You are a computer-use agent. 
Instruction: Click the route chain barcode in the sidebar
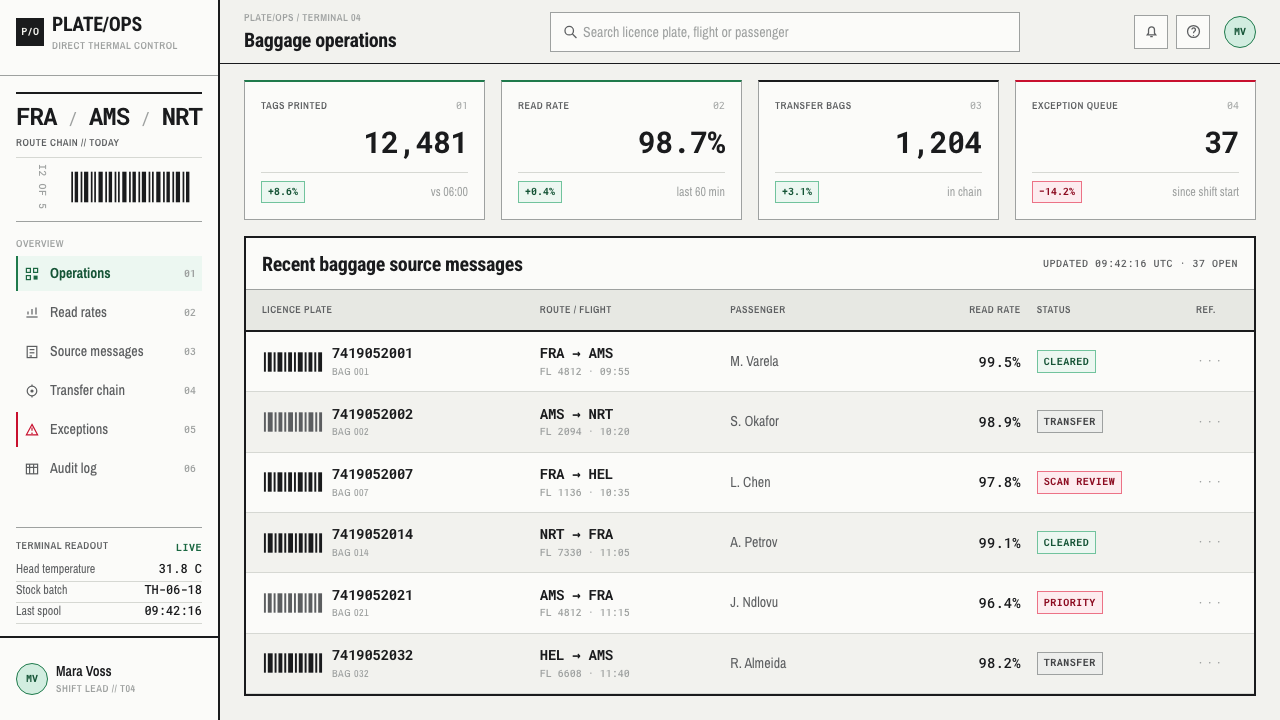(130, 187)
